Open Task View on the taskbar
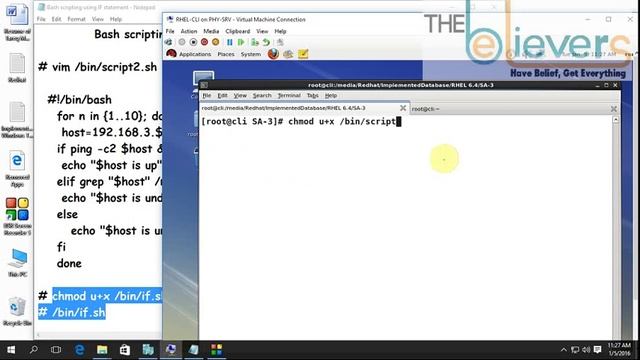The image size is (640, 360). point(56,350)
